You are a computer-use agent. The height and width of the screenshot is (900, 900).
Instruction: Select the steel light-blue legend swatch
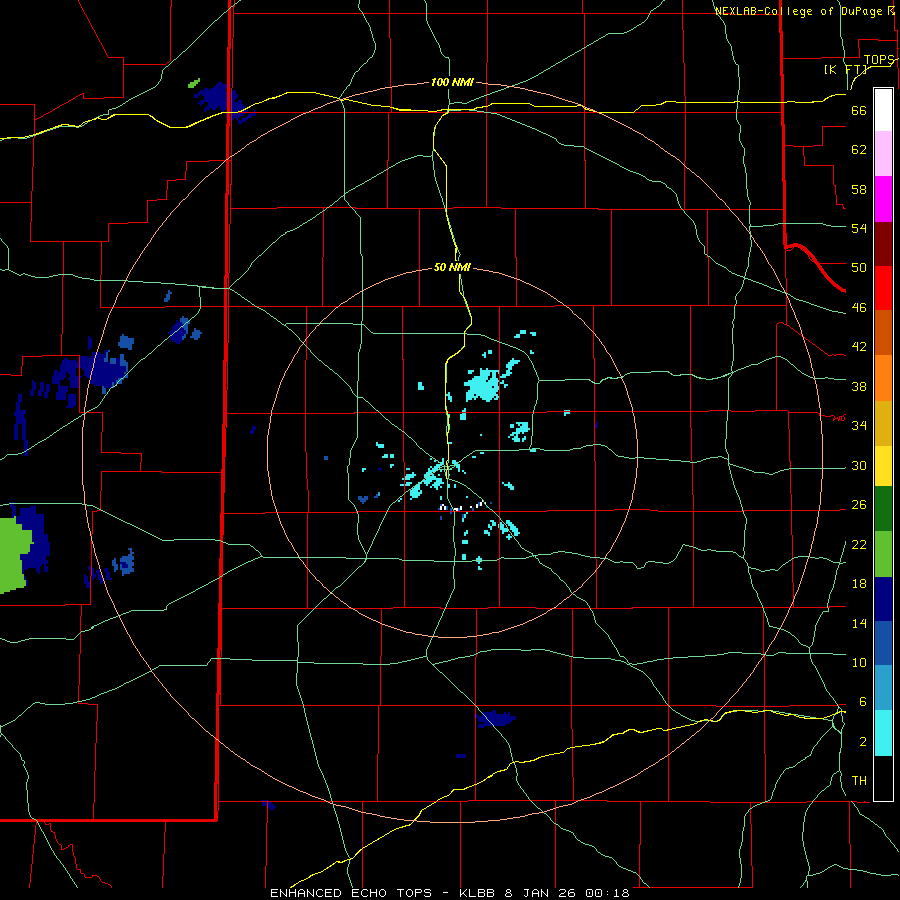[883, 688]
